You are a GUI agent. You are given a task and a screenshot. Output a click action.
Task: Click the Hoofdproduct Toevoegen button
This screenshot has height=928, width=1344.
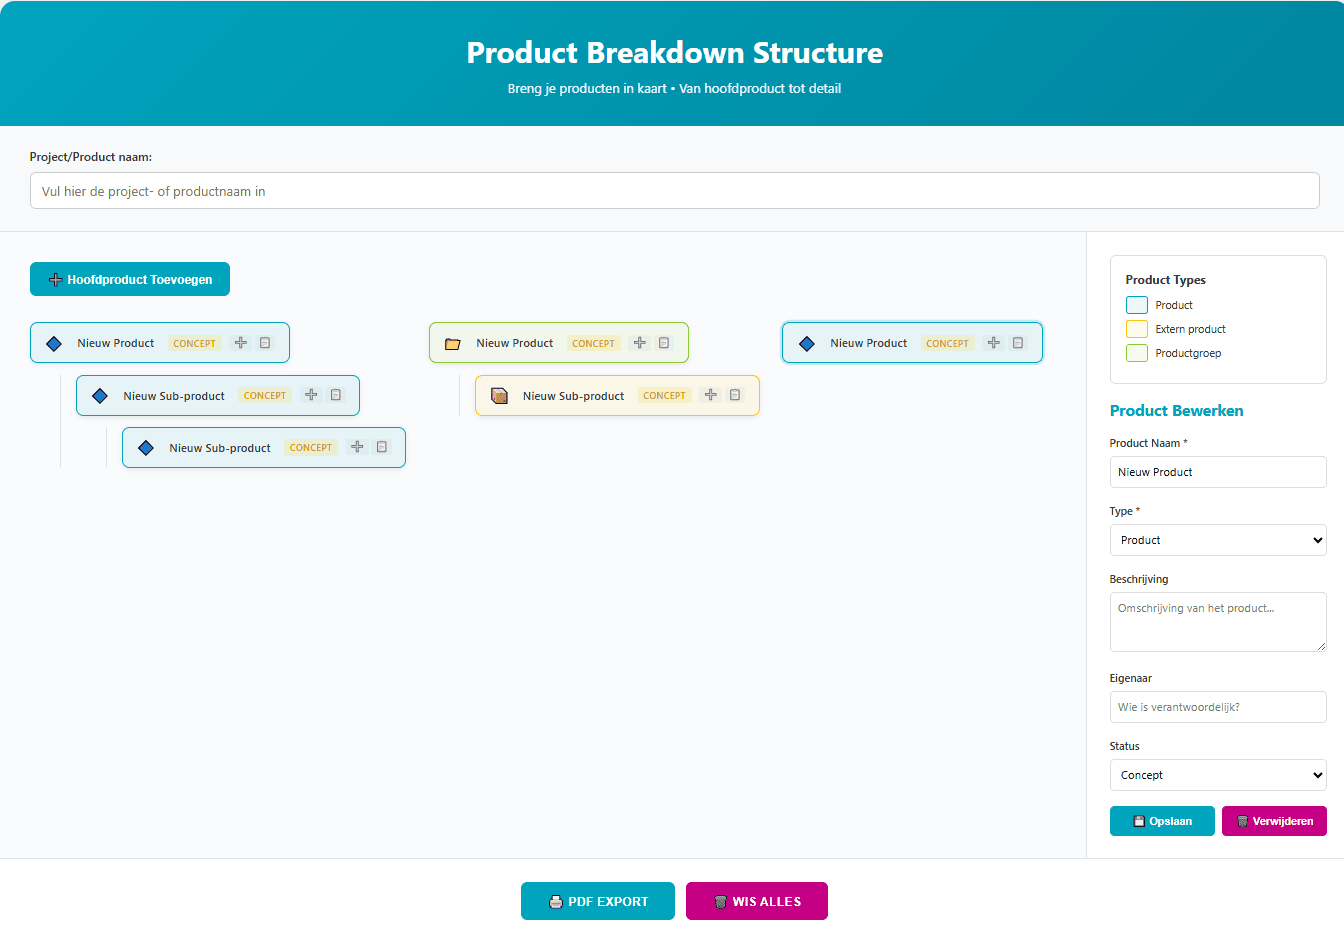click(129, 279)
